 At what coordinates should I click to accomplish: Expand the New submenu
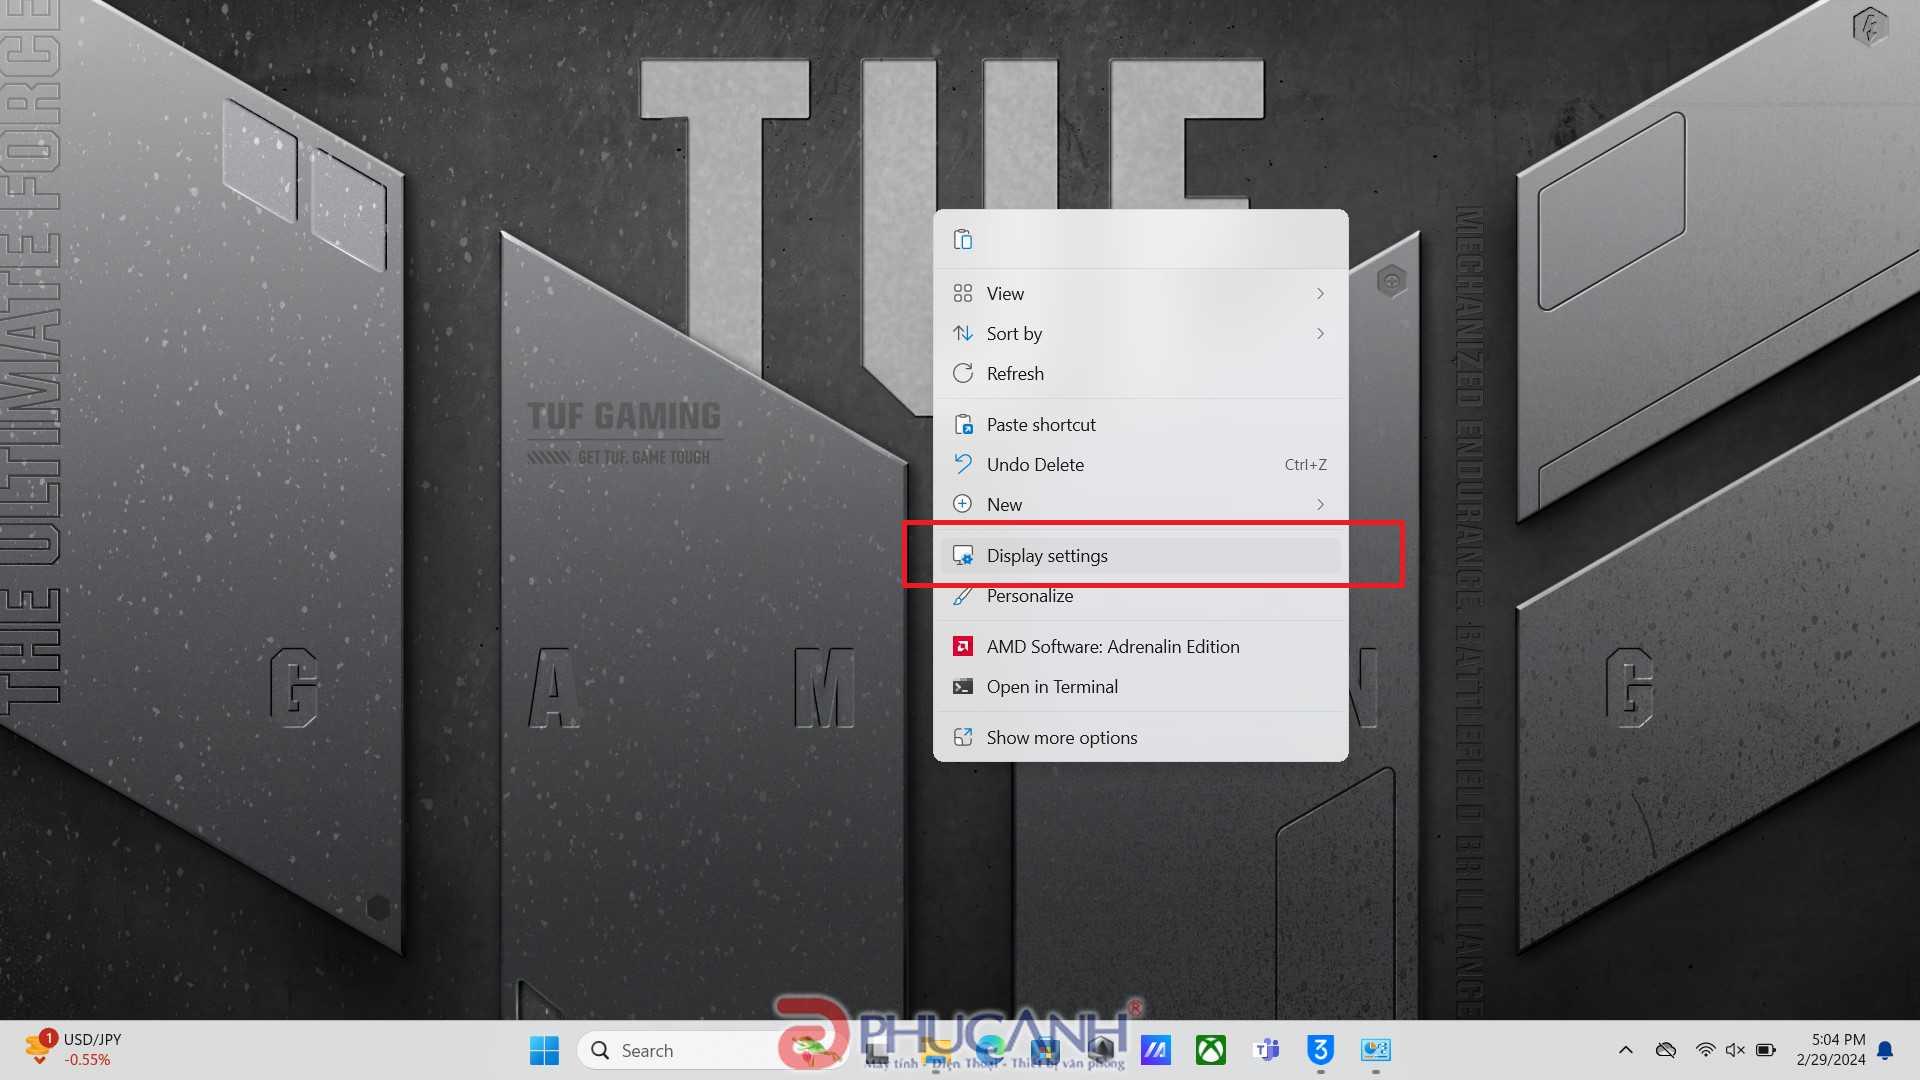[1140, 504]
